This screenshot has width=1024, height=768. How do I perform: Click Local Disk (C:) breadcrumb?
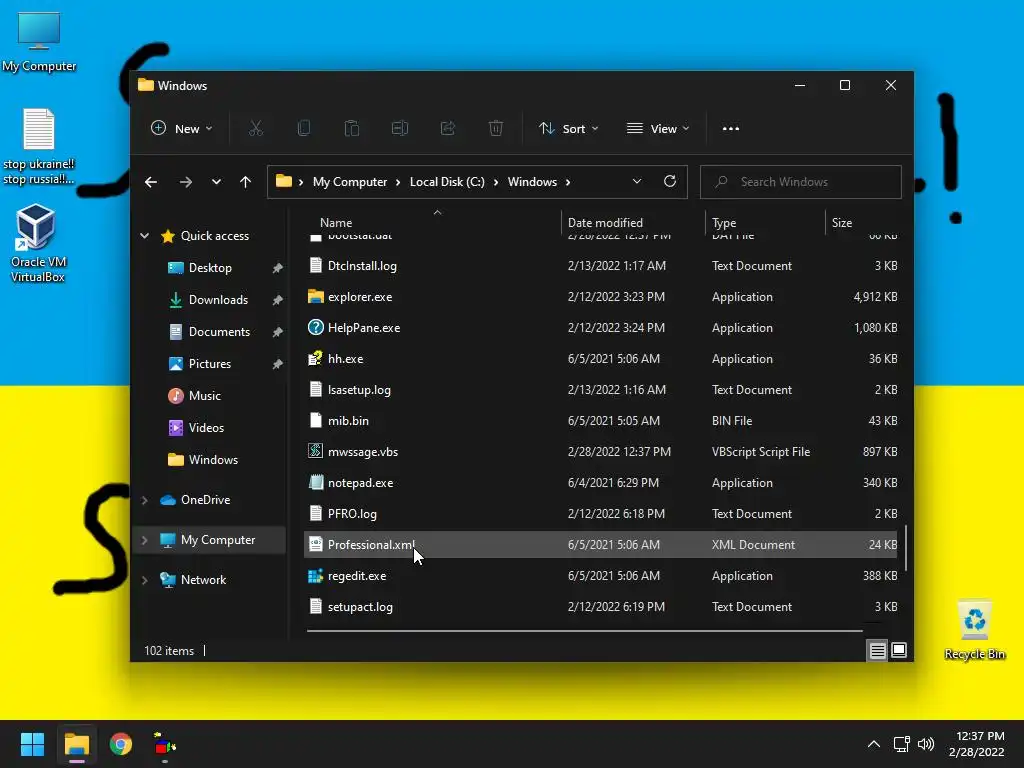pos(447,182)
